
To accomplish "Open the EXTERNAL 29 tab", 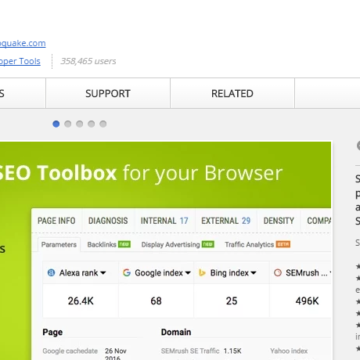I will (x=226, y=221).
